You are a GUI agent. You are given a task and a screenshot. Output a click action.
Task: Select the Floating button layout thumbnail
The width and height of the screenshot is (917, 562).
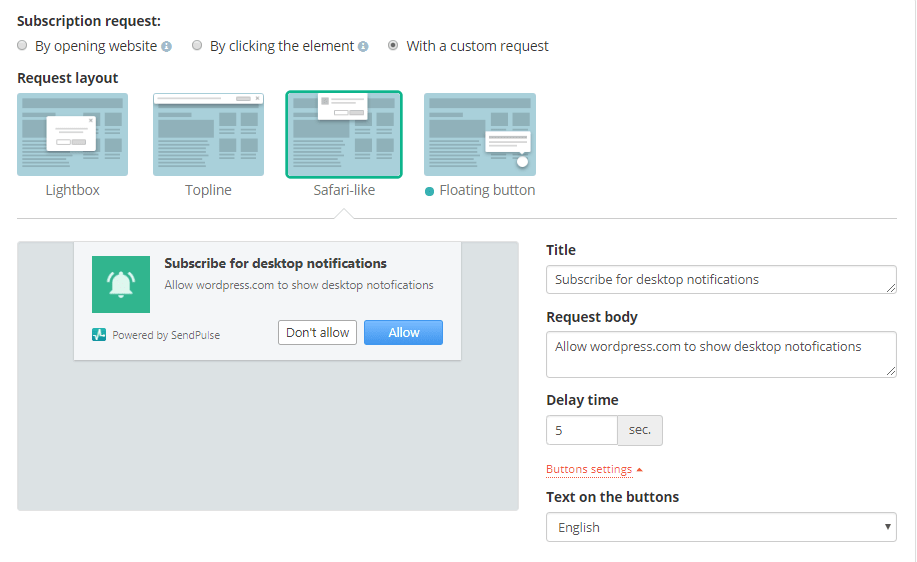(x=480, y=135)
